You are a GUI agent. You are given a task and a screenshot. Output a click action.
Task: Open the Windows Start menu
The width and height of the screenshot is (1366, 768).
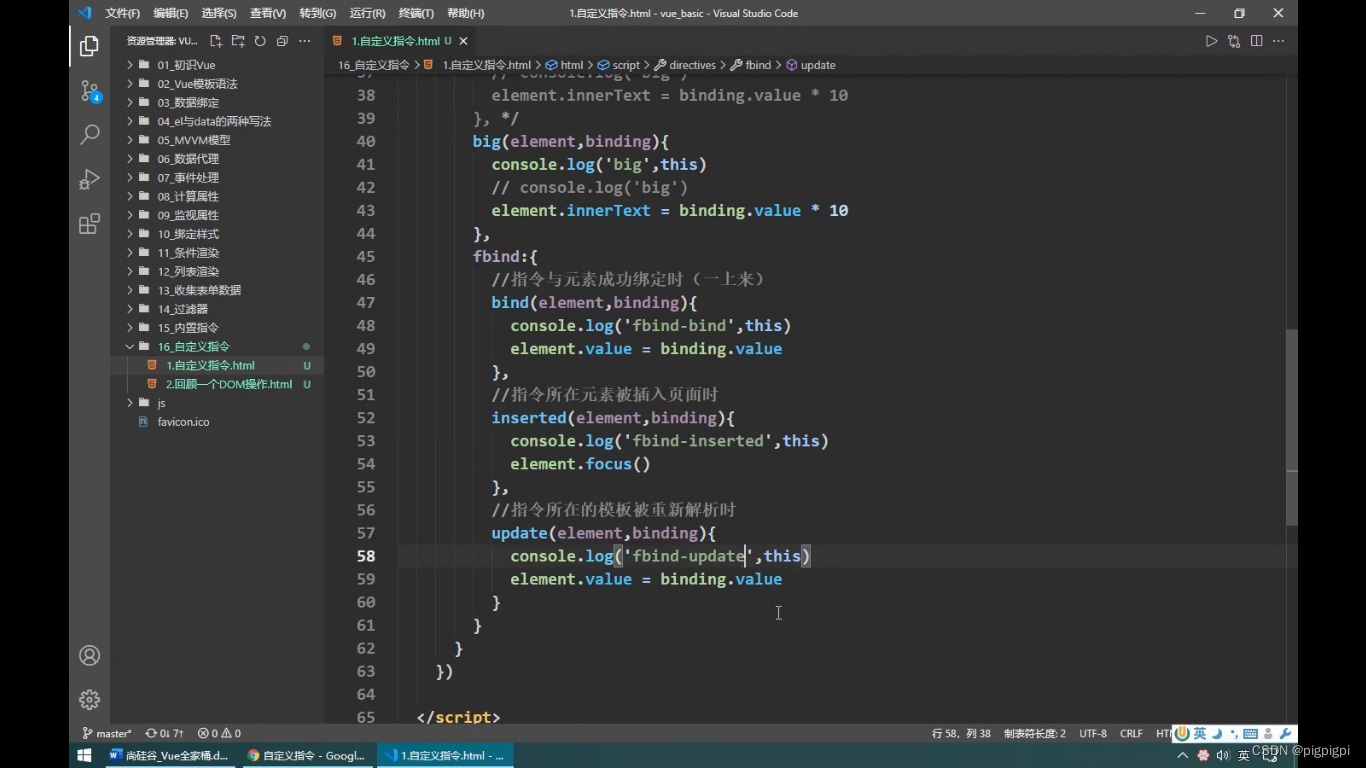84,755
